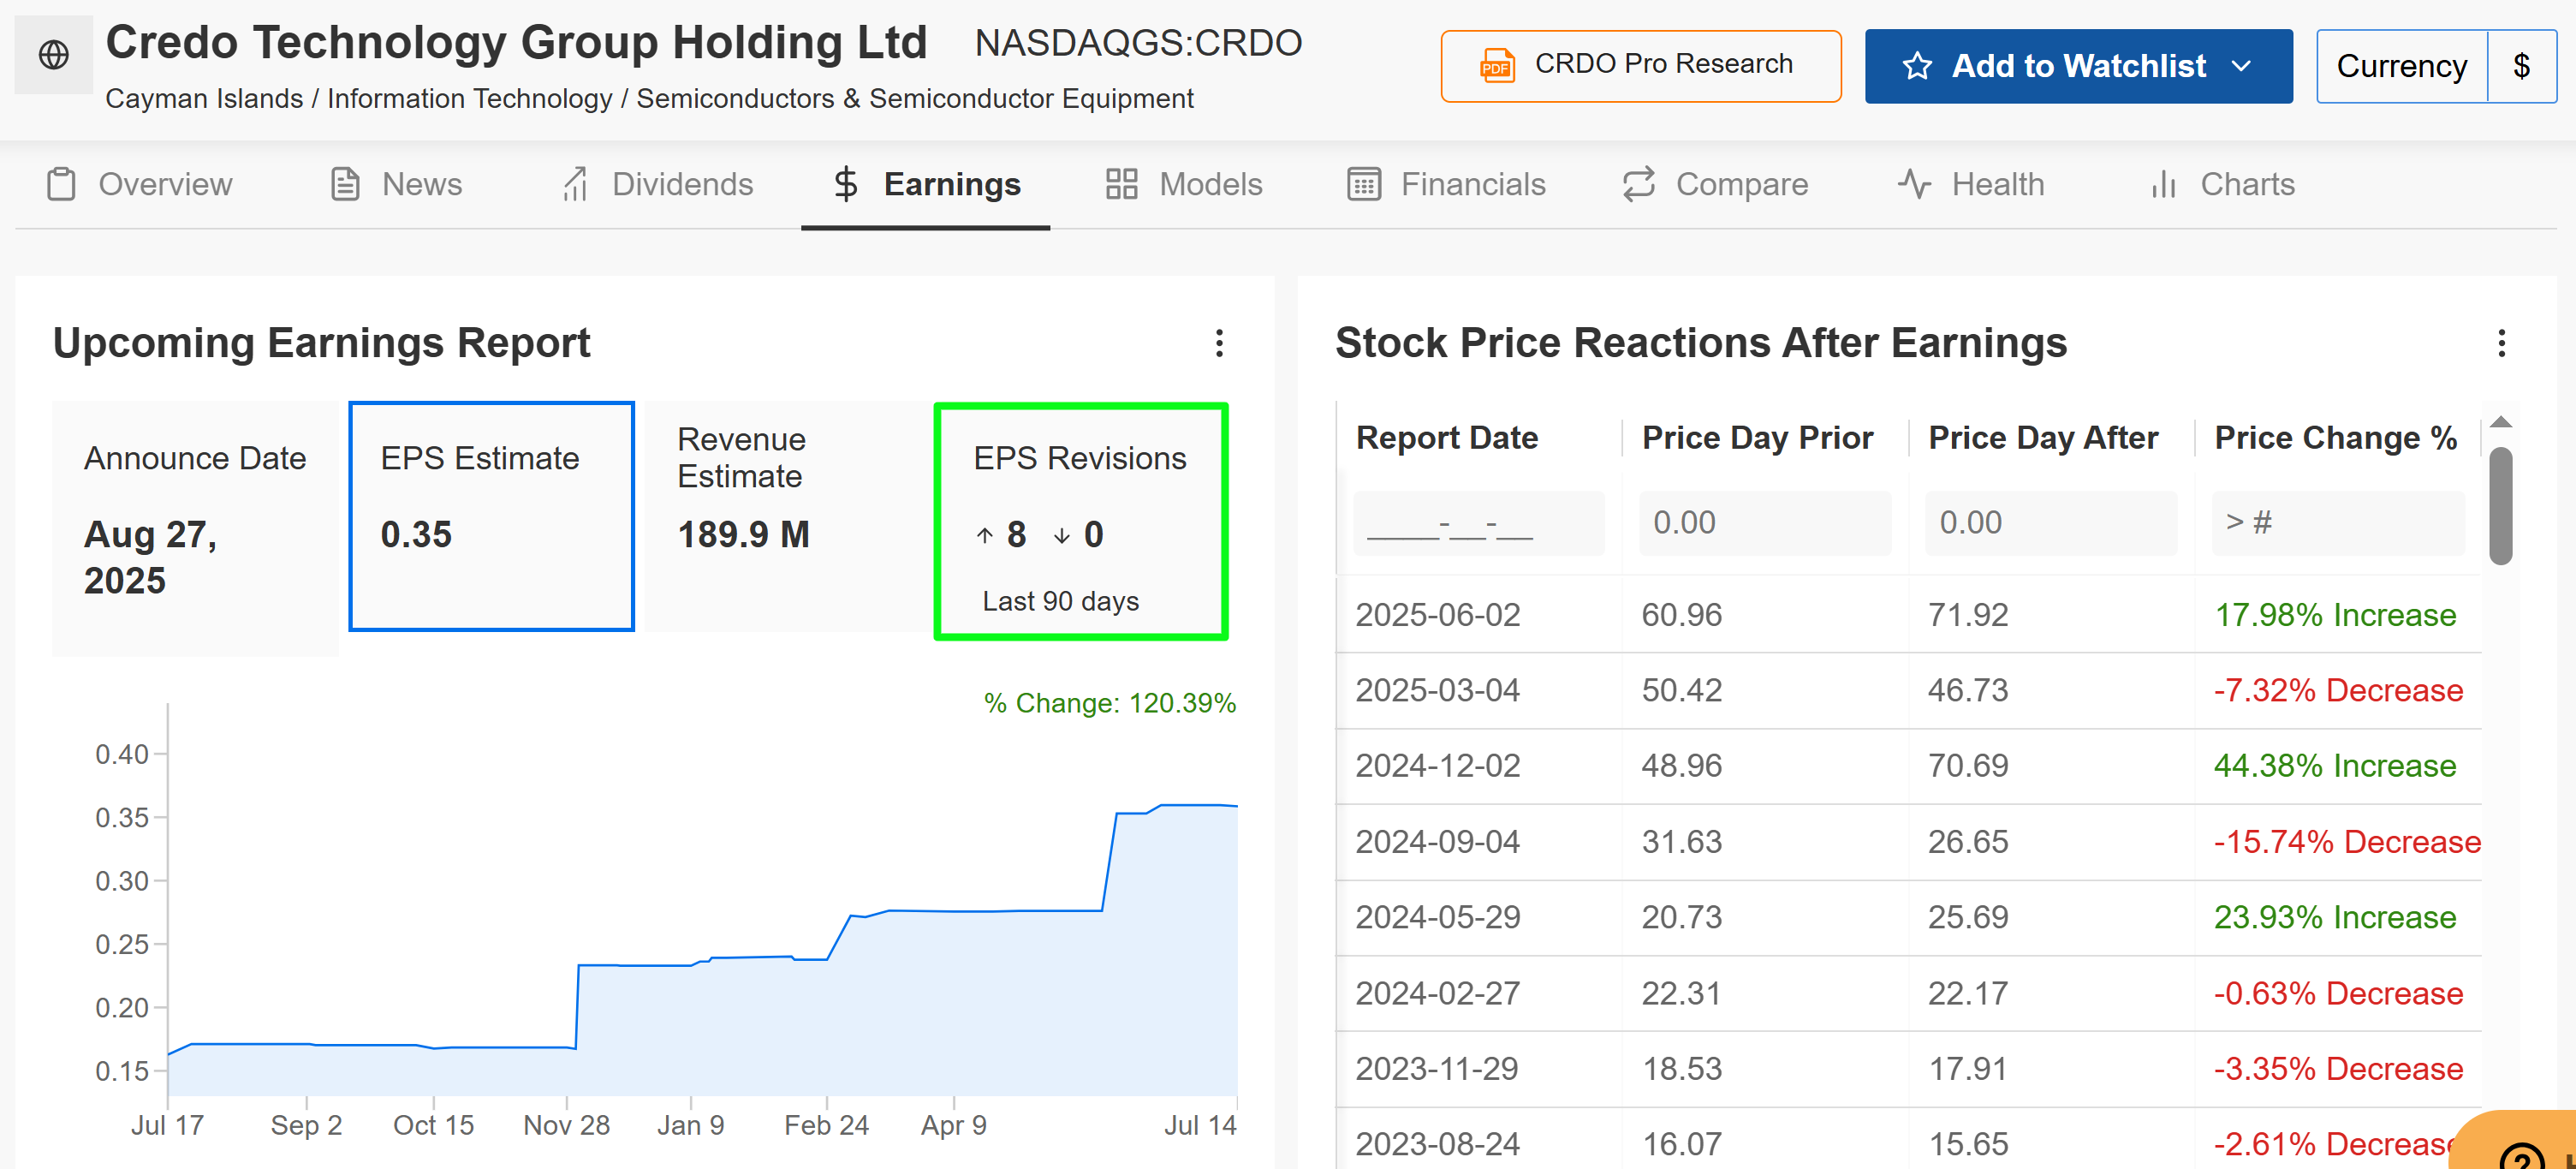2576x1169 pixels.
Task: Click Add to Watchlist button
Action: 2078,66
